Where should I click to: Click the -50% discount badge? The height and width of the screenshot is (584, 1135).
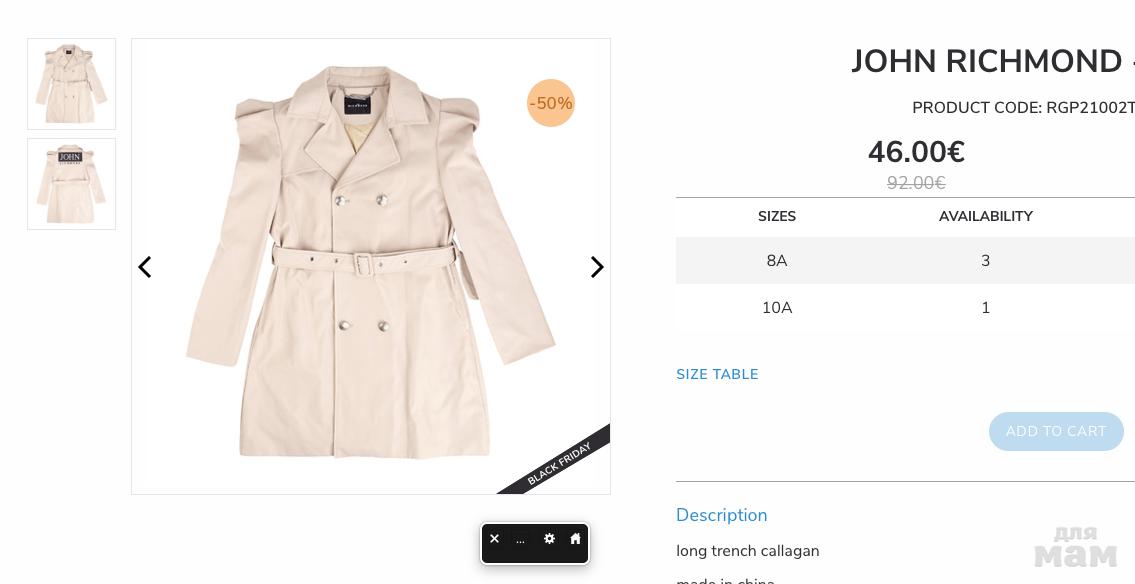coord(551,103)
